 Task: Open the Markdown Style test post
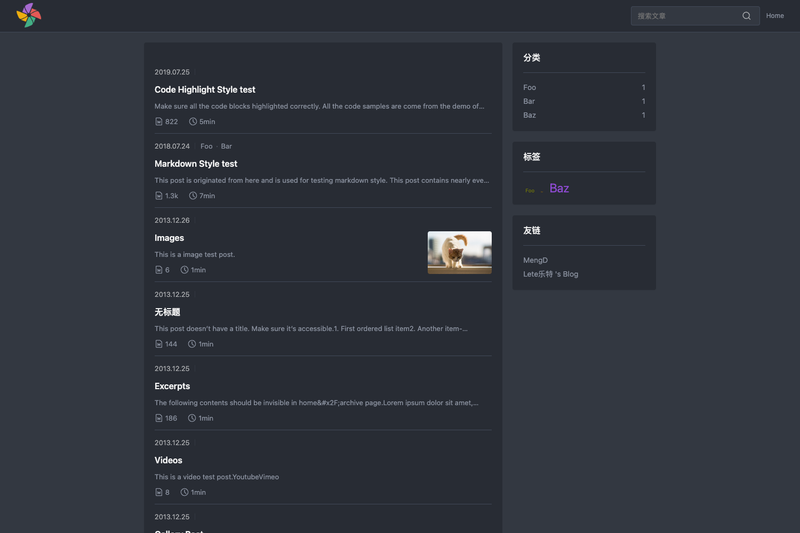(x=196, y=164)
